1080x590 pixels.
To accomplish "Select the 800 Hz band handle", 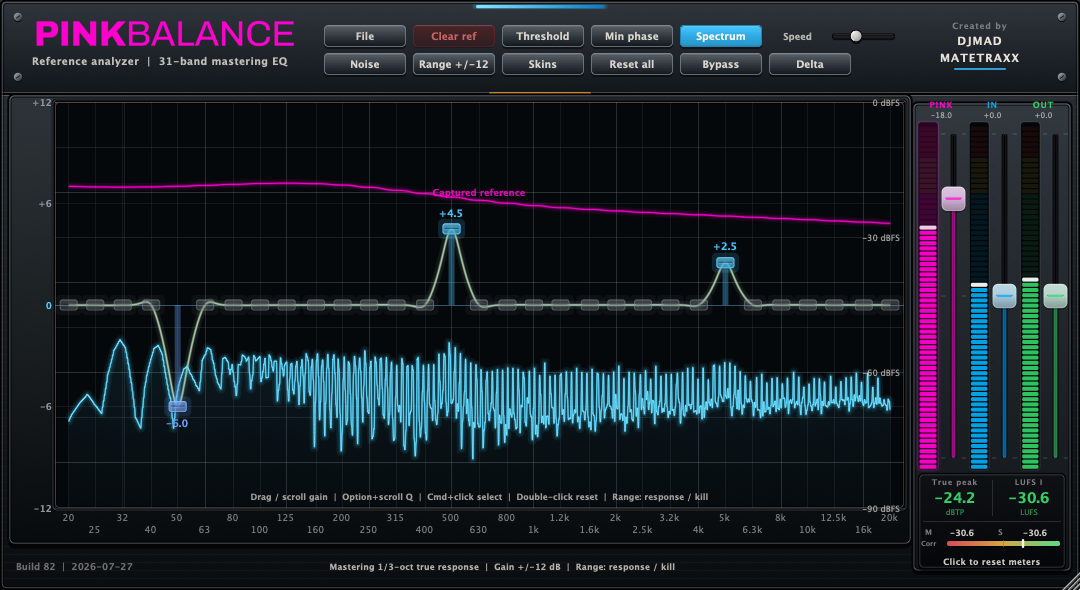I will (506, 305).
